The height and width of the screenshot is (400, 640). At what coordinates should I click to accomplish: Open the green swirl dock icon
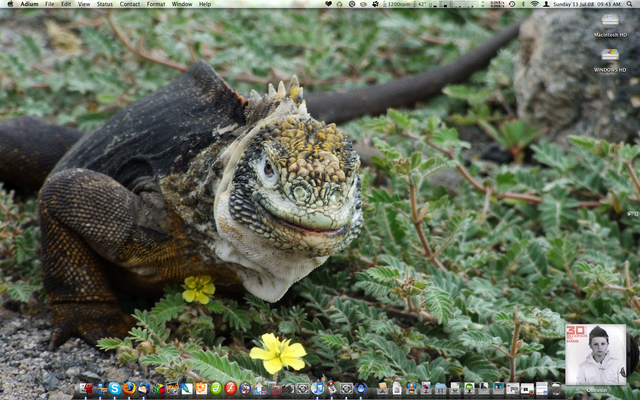click(216, 388)
